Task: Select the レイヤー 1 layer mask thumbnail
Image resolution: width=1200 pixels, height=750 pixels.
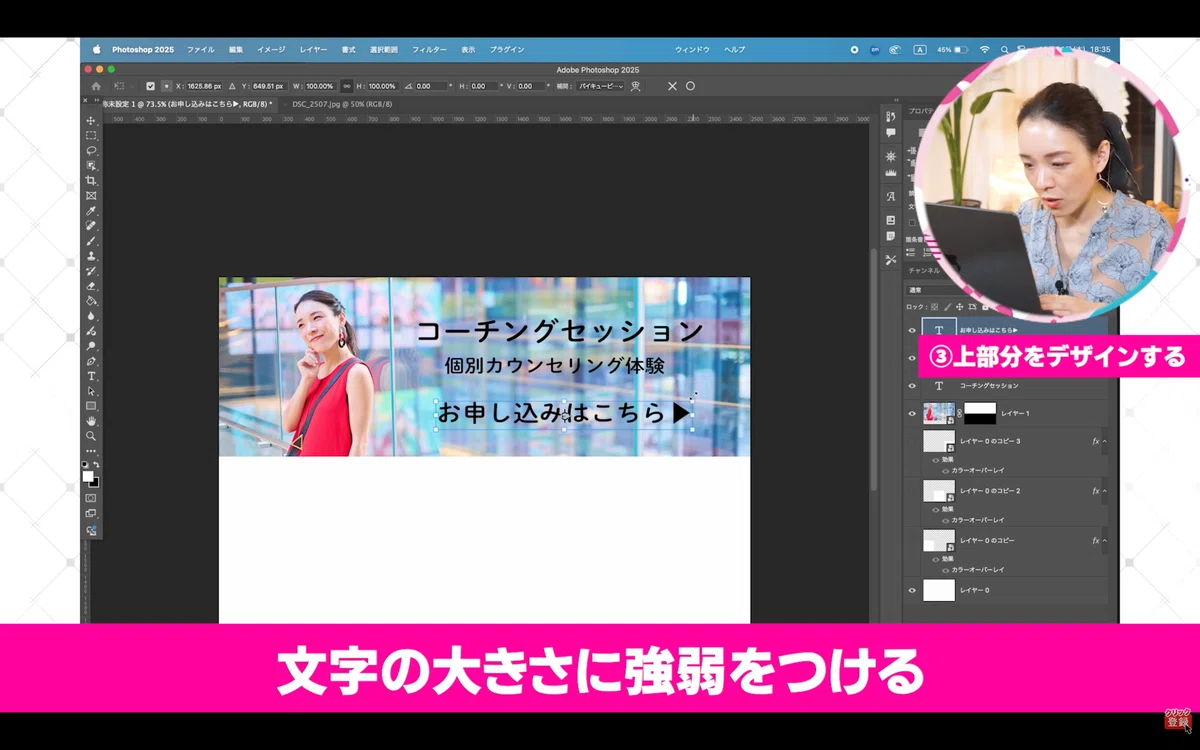Action: tap(980, 413)
